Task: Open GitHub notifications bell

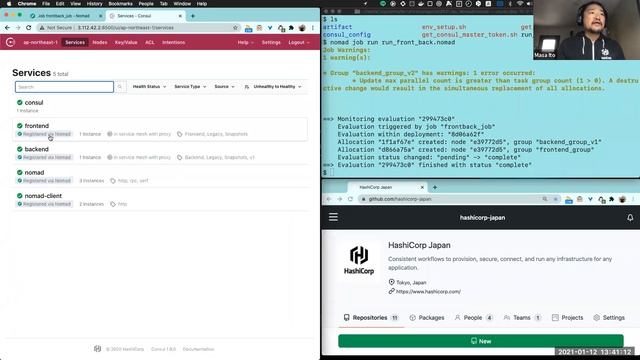Action: click(x=630, y=218)
